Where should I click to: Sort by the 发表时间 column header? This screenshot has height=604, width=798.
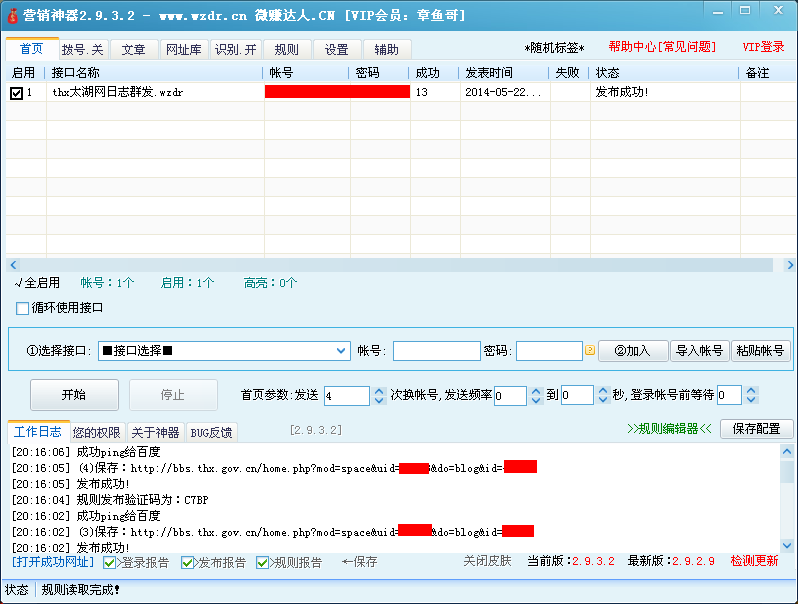[x=504, y=73]
